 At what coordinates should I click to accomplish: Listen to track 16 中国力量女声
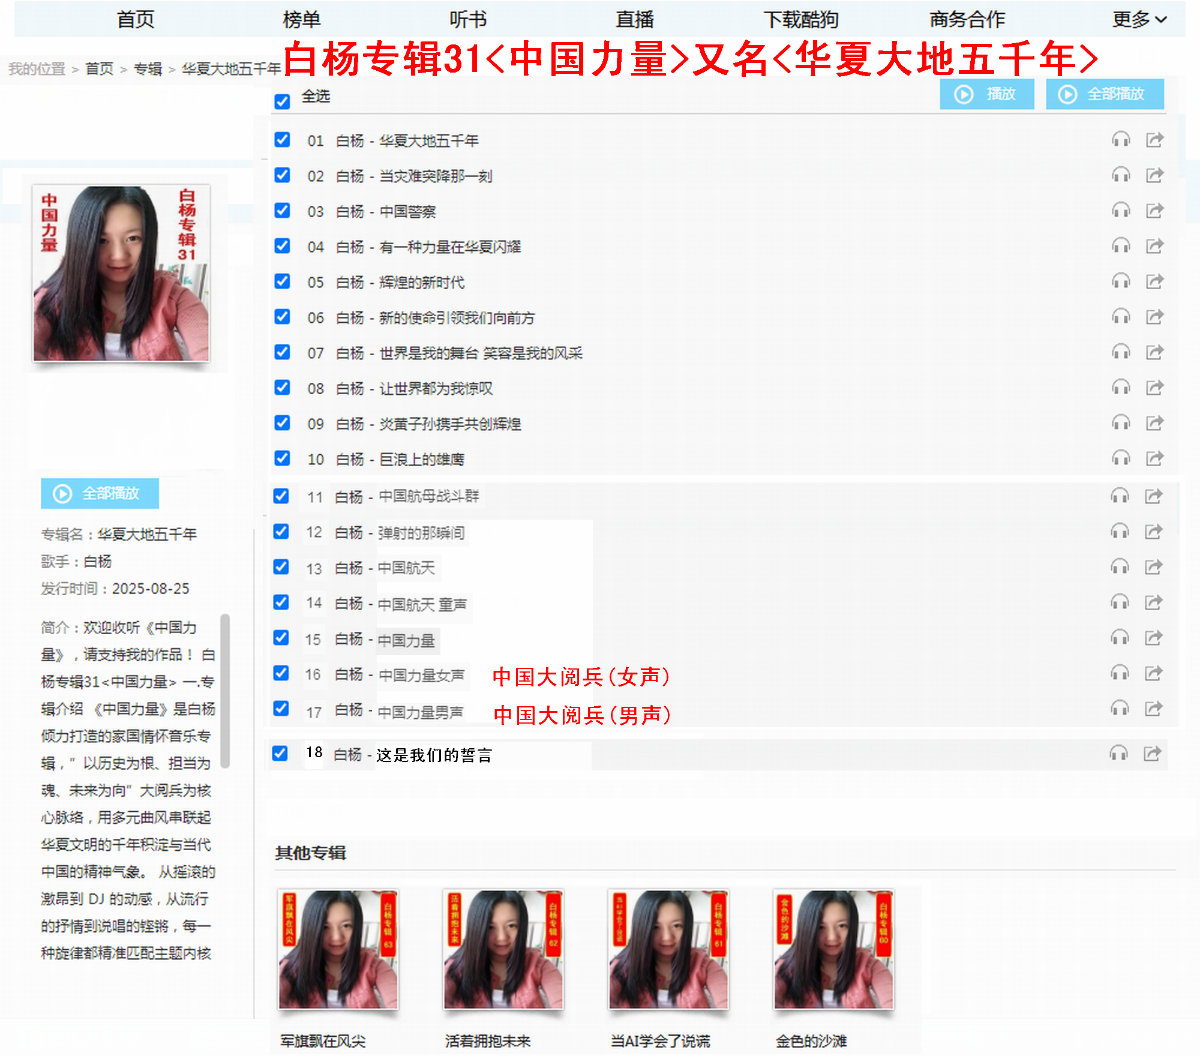1120,674
